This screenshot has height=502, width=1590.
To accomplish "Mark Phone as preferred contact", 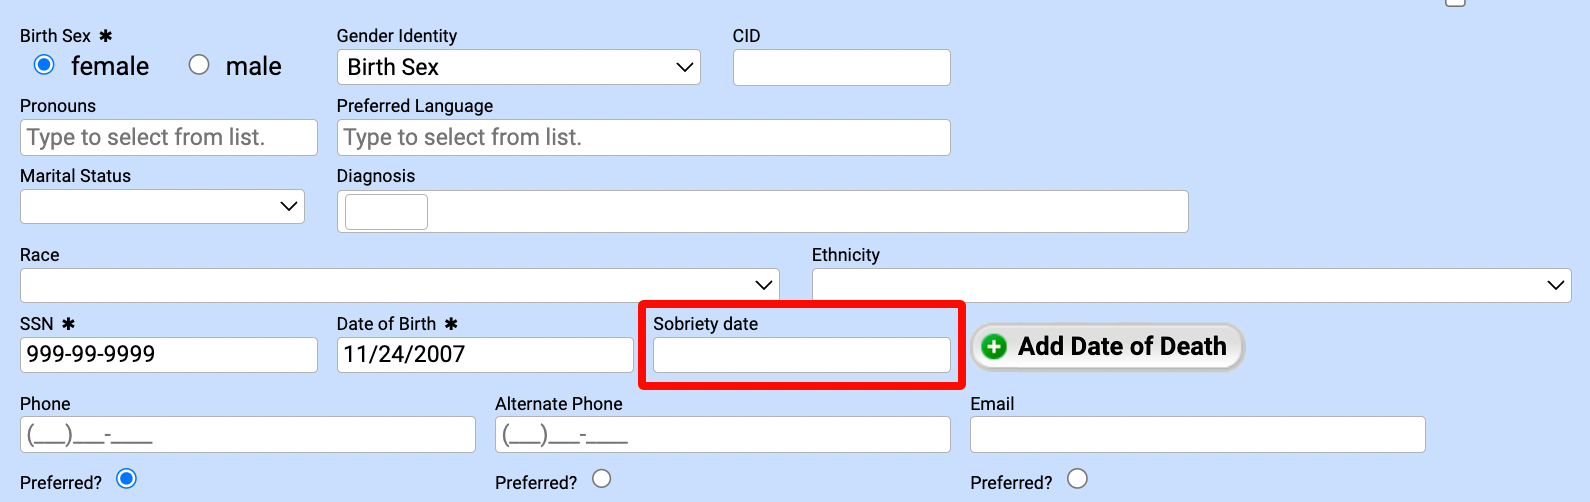I will pyautogui.click(x=126, y=479).
